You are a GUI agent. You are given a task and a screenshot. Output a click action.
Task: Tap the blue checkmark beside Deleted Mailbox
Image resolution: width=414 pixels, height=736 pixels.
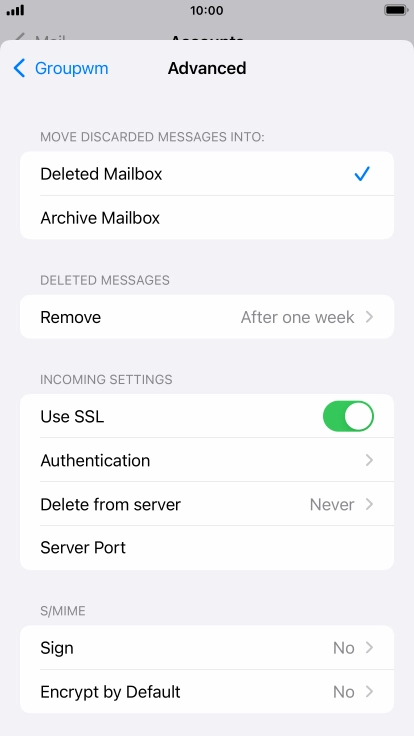coord(362,174)
